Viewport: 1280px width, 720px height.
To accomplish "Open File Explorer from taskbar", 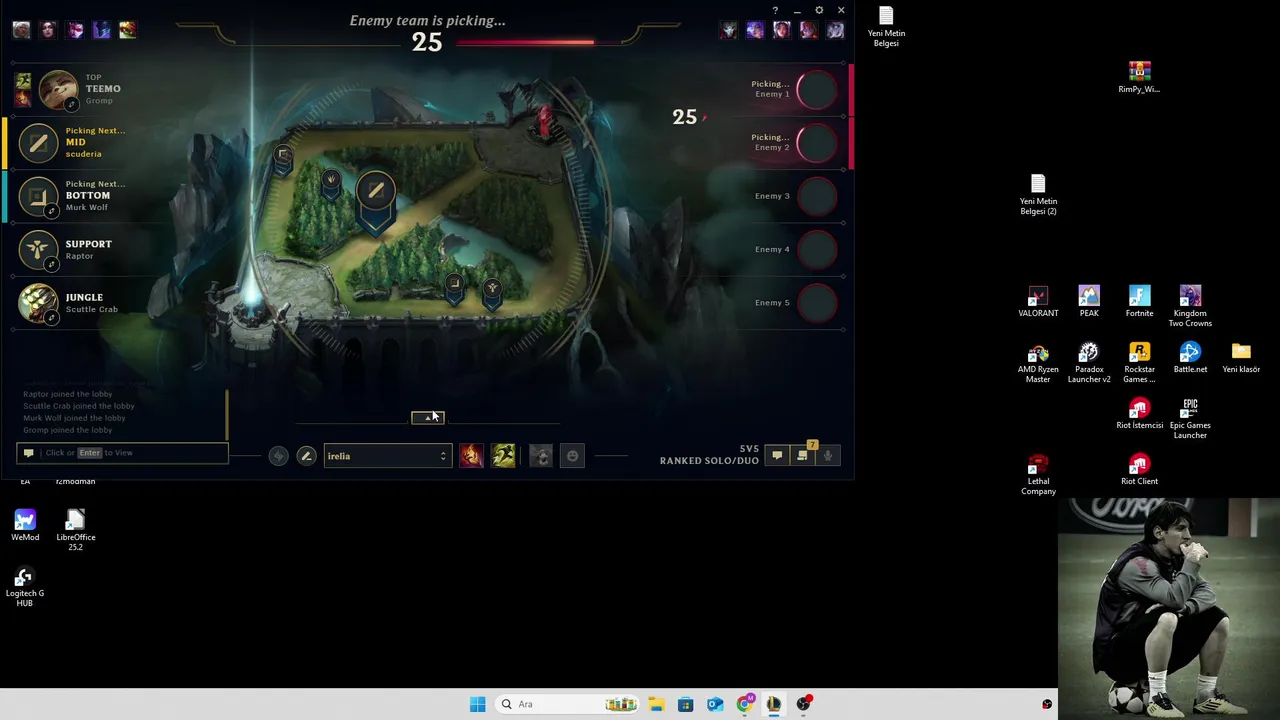I will (x=656, y=704).
